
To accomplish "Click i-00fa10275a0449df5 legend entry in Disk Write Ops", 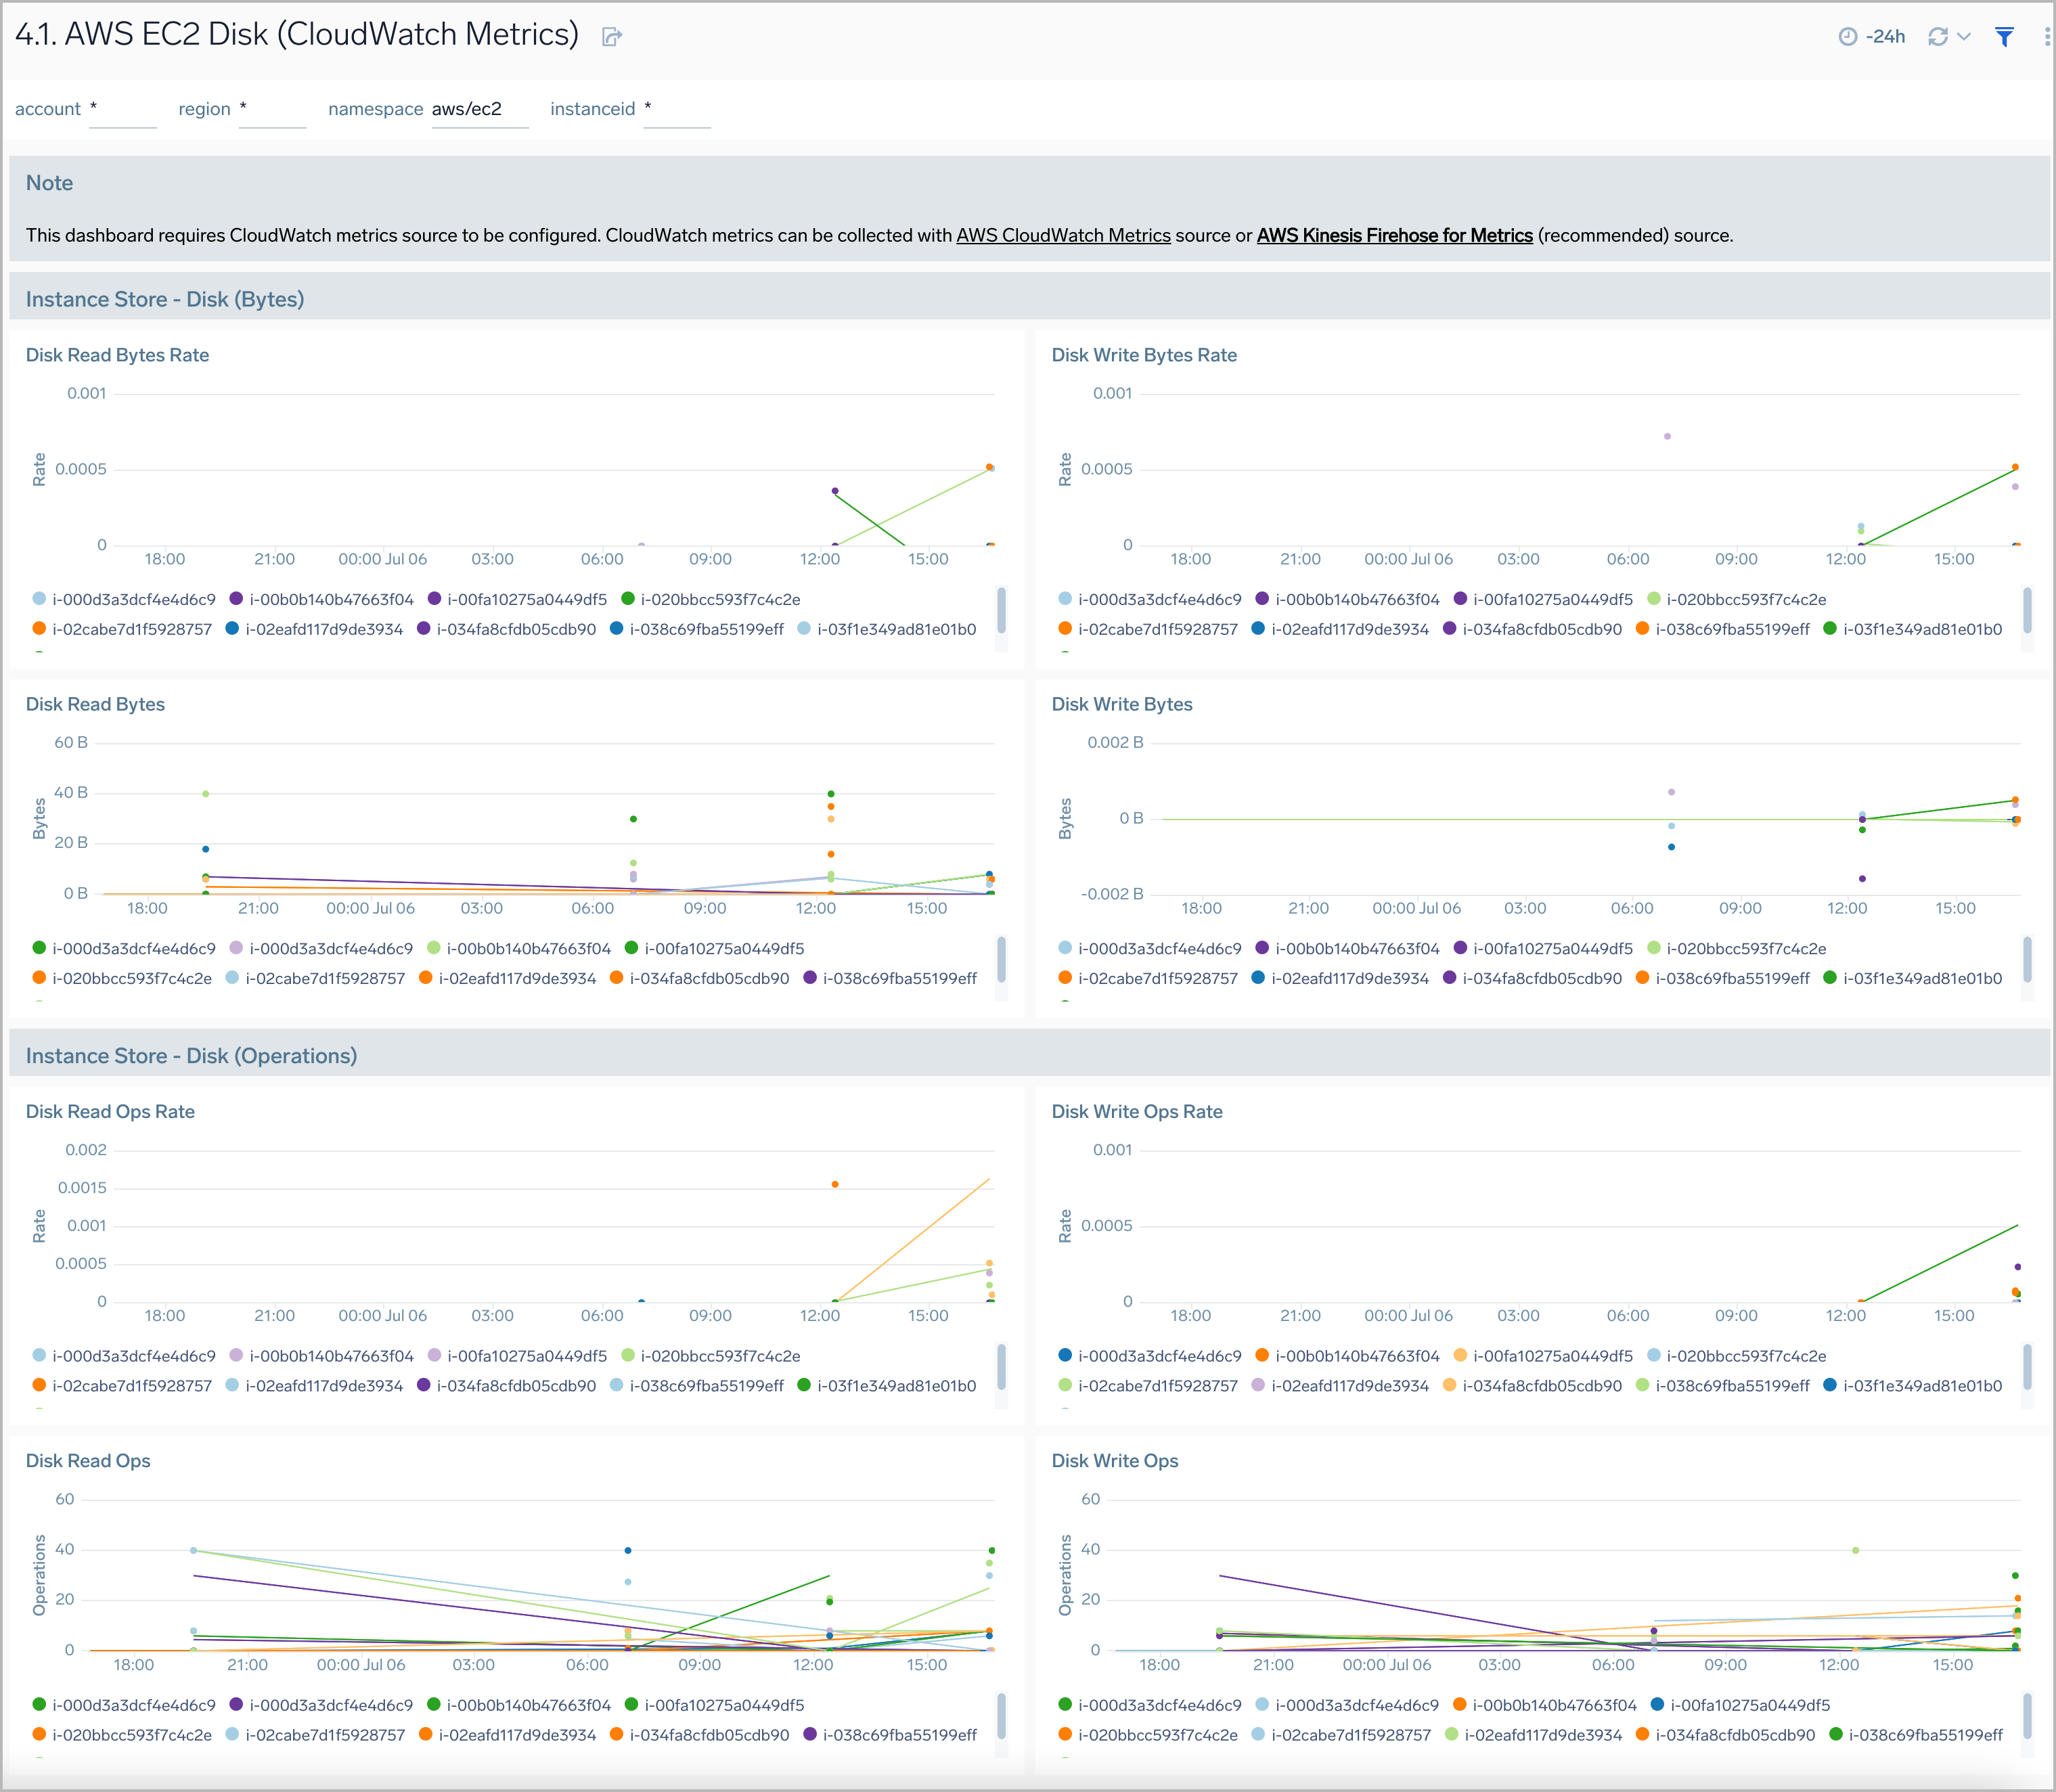I will point(1740,1705).
